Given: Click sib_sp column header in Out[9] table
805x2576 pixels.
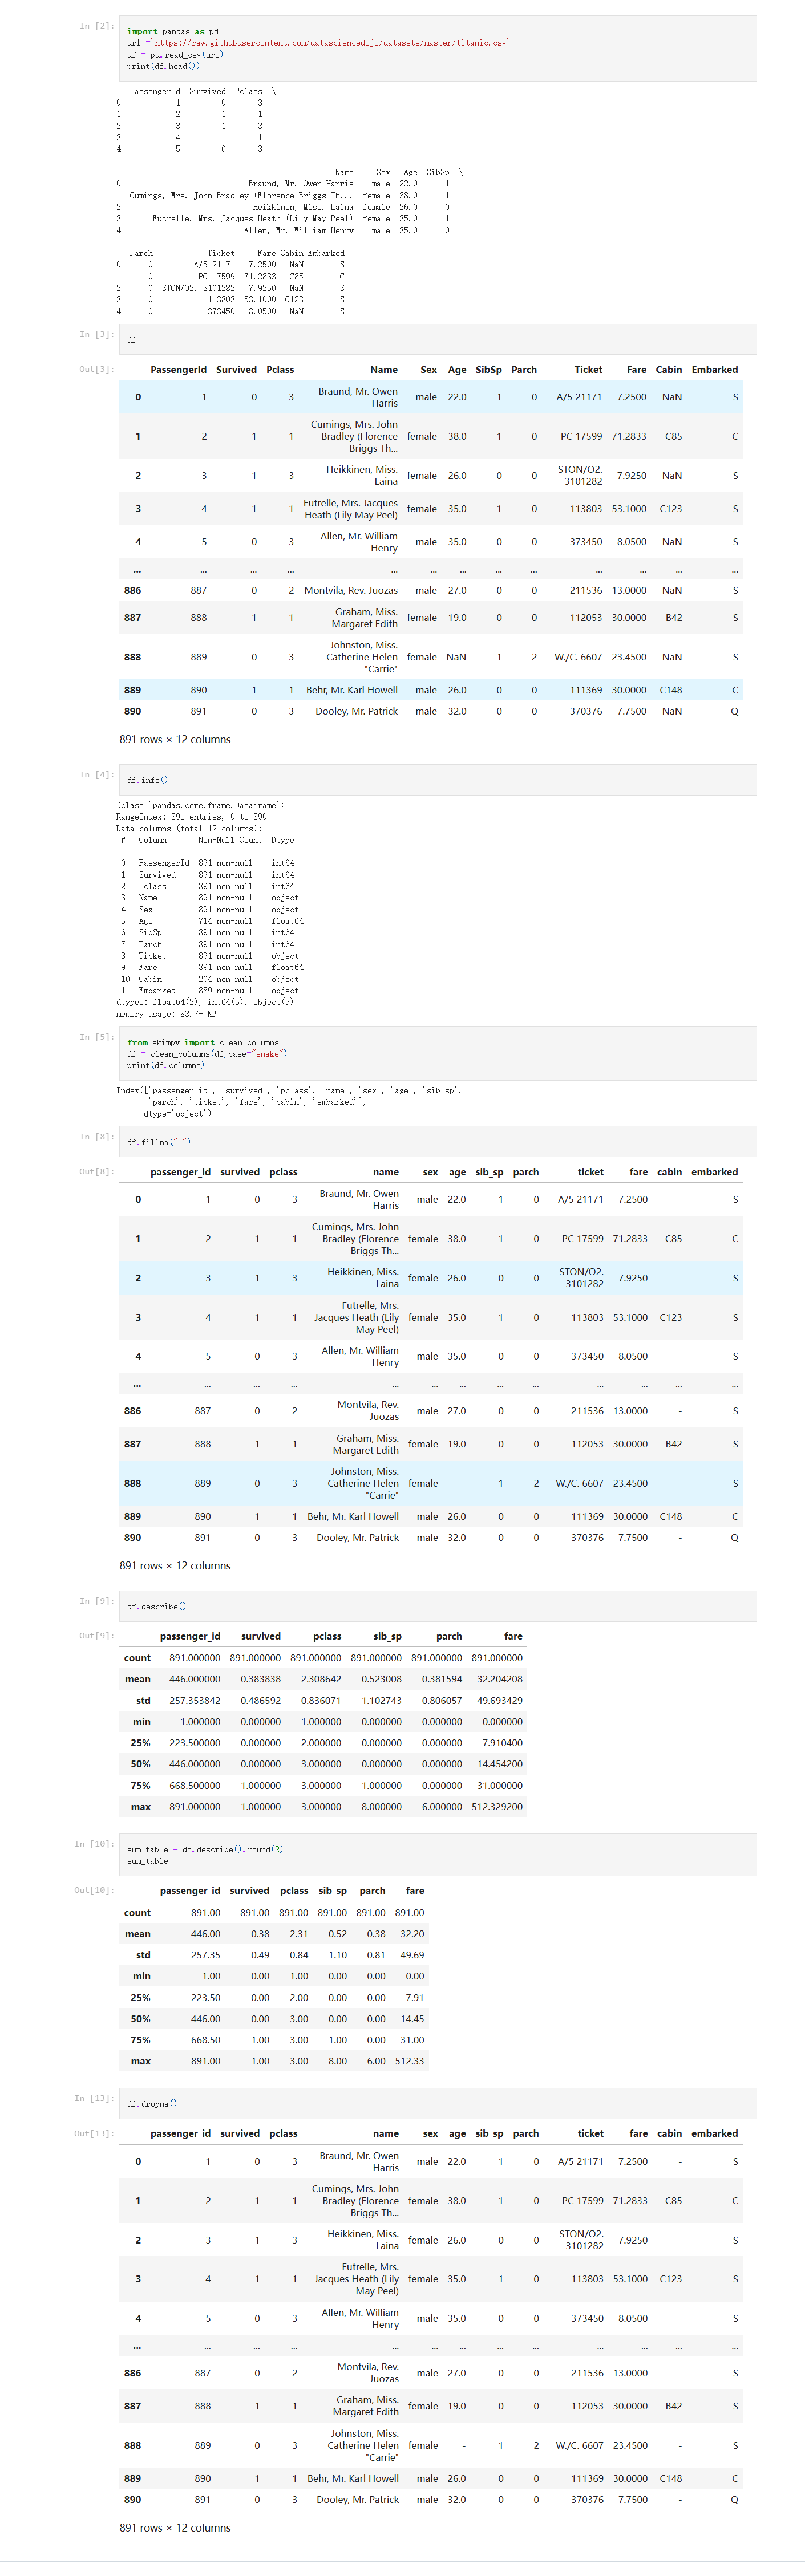Looking at the screenshot, I should (x=387, y=1636).
